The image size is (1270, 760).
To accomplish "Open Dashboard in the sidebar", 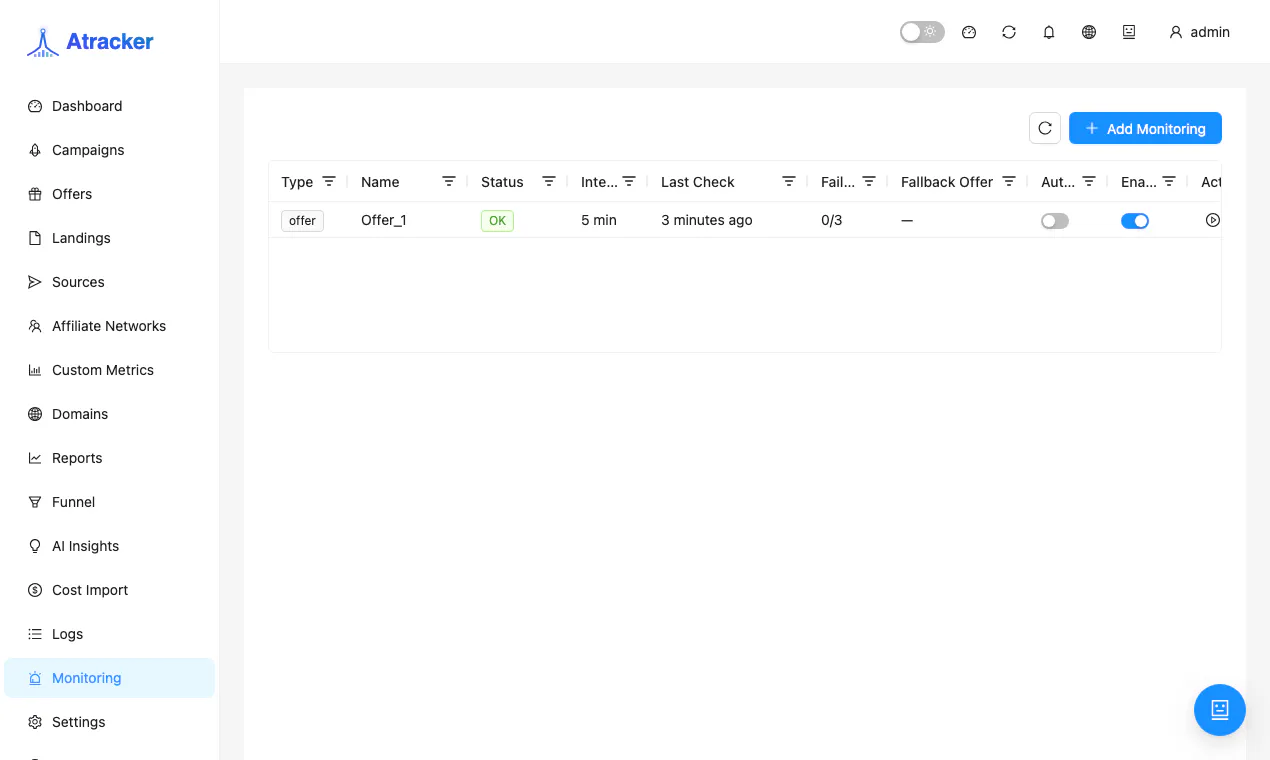I will [110, 106].
